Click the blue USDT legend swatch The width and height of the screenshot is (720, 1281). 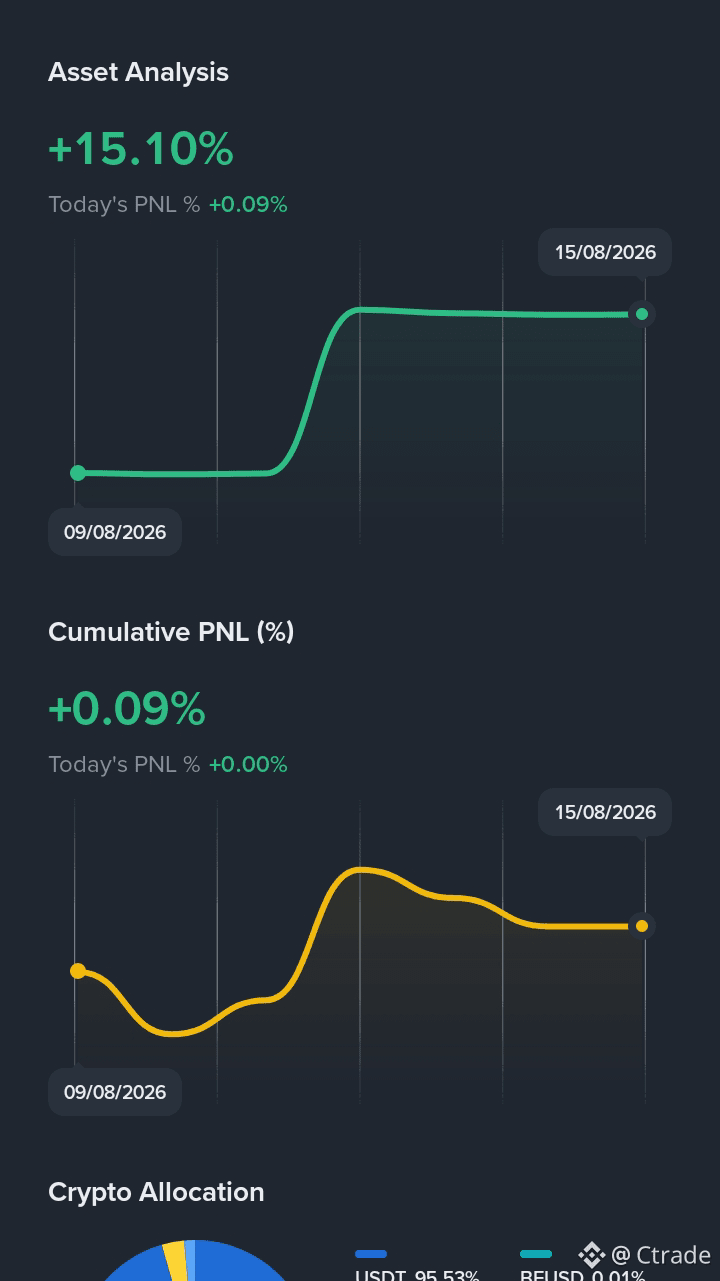(371, 1254)
